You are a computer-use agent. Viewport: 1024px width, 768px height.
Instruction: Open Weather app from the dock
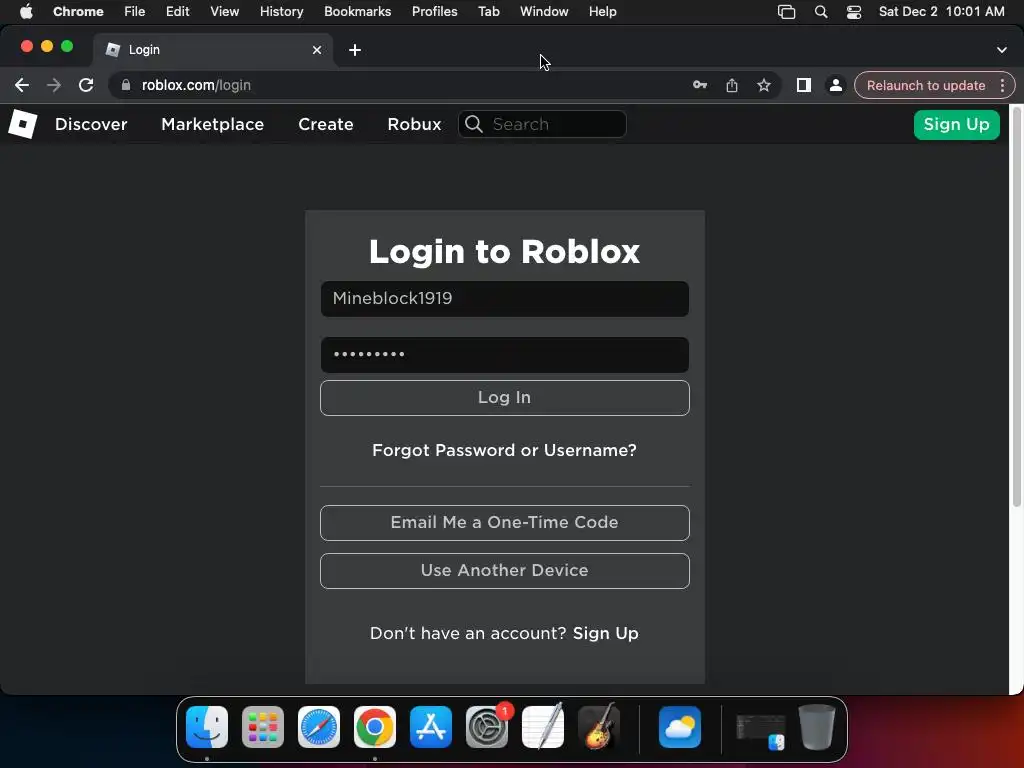click(680, 727)
